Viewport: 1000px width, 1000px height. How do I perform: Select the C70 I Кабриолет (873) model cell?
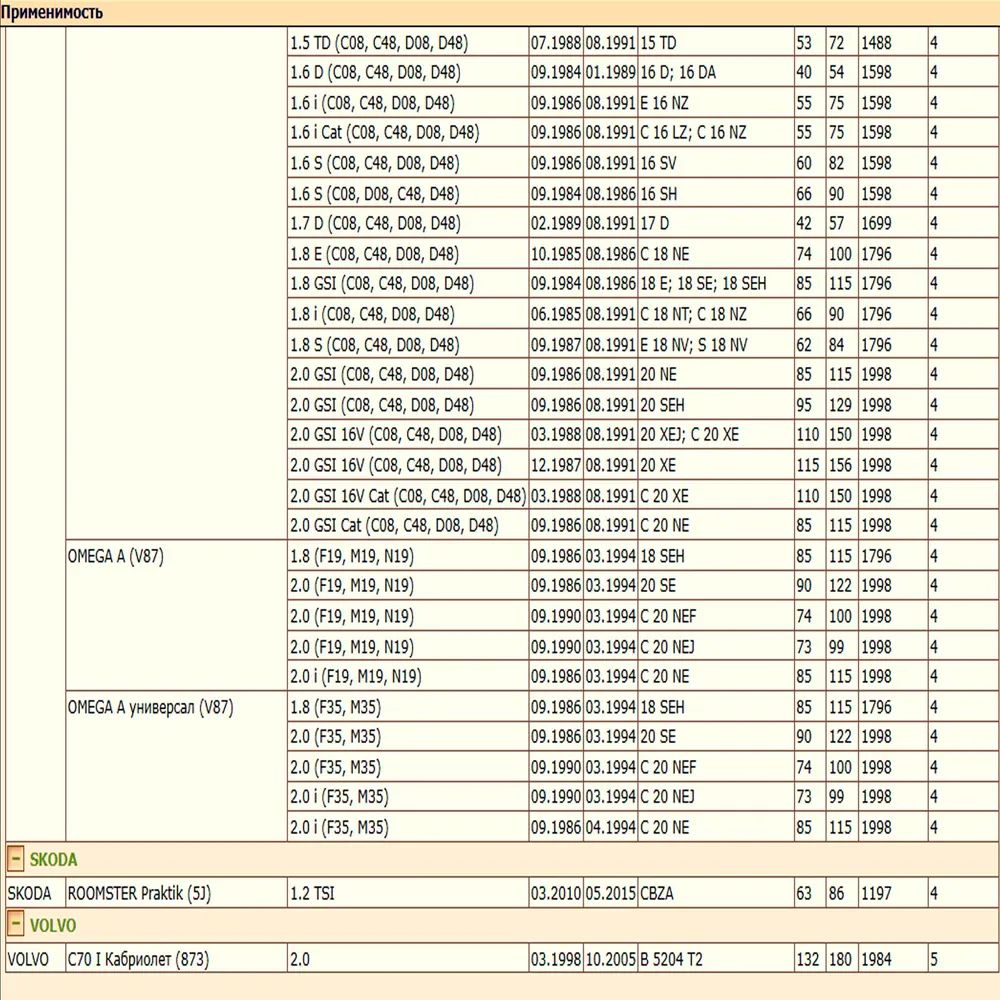point(138,959)
